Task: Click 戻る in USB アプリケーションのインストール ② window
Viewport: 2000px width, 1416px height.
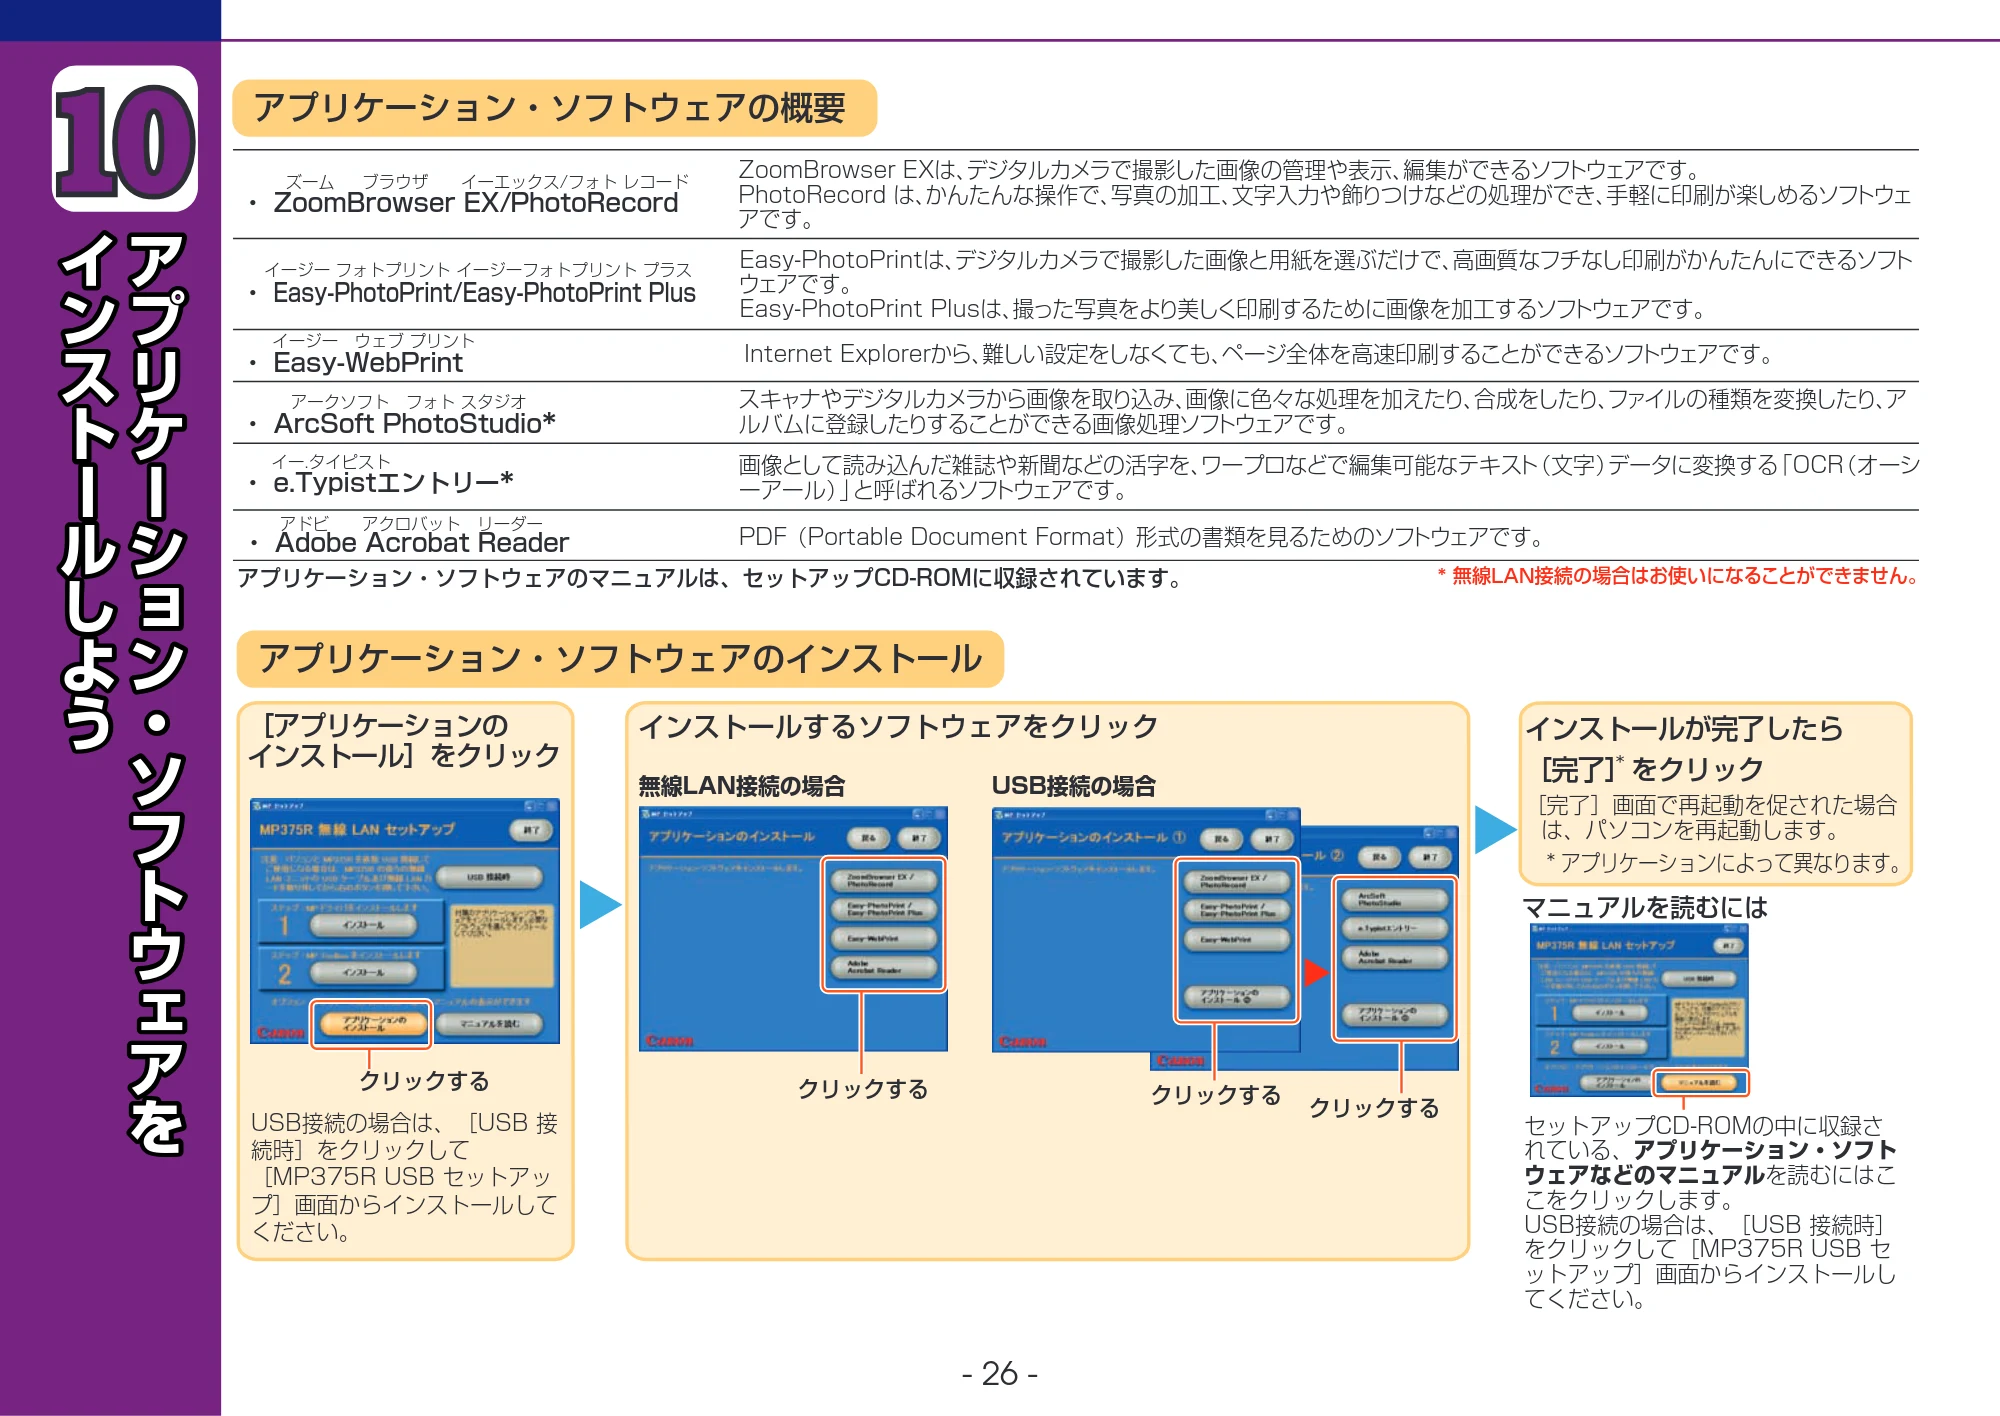Action: coord(1380,857)
